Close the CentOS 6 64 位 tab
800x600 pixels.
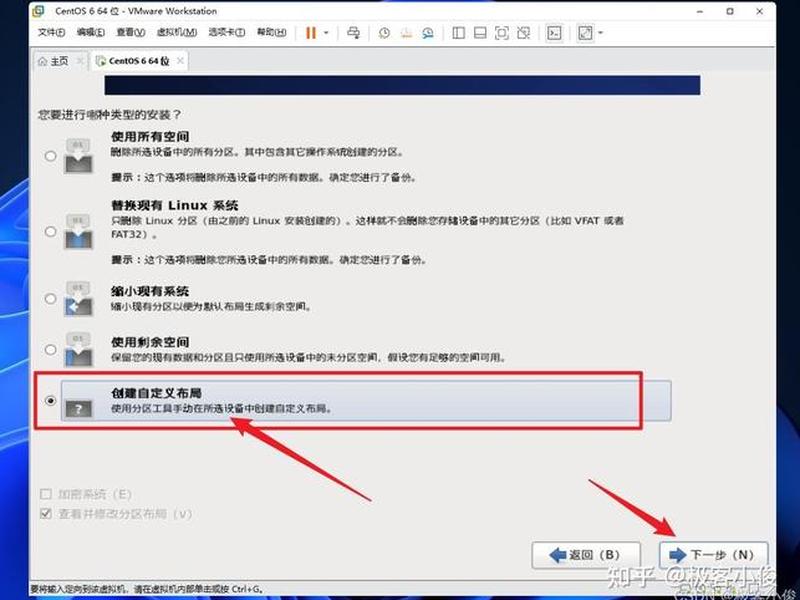click(180, 61)
